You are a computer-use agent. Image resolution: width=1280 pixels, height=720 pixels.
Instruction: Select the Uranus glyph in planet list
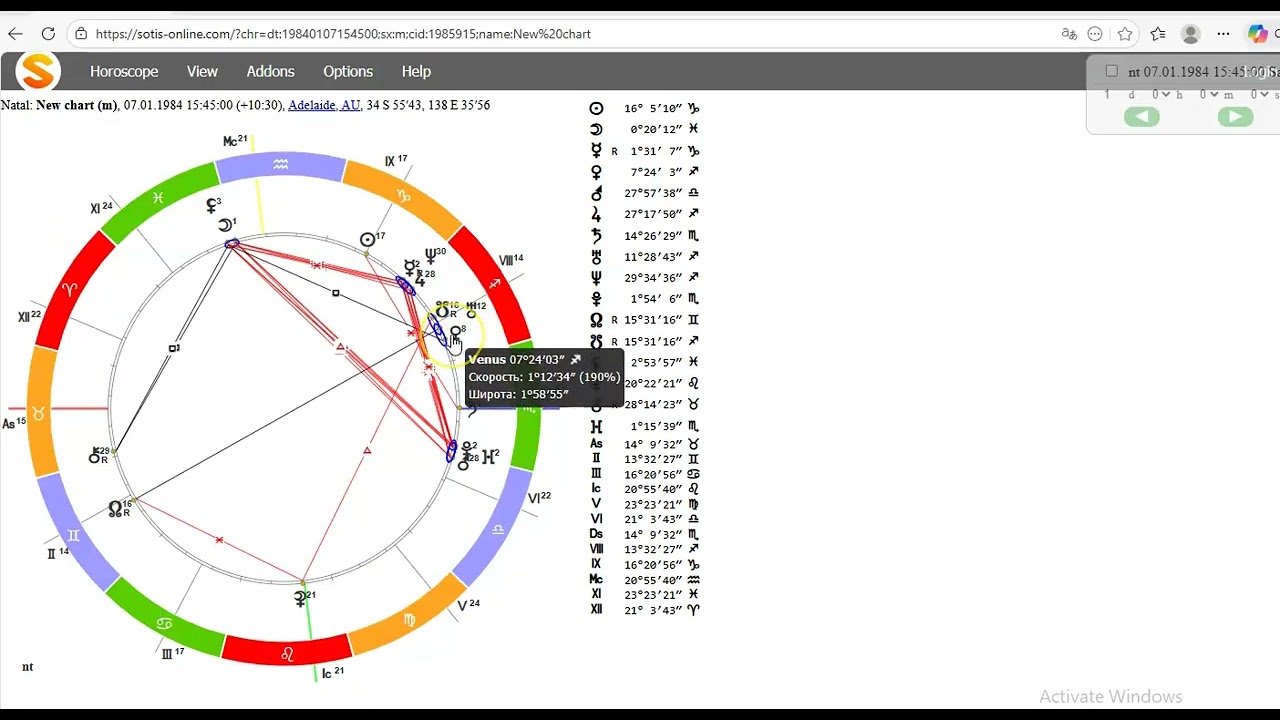[x=596, y=256]
